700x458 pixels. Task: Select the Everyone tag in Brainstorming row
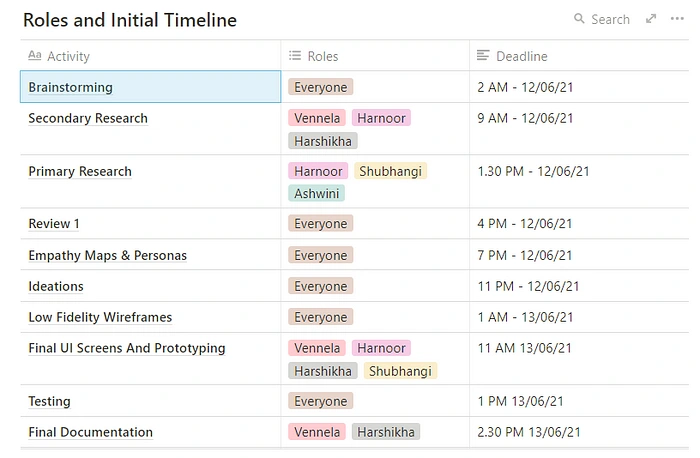coord(321,87)
